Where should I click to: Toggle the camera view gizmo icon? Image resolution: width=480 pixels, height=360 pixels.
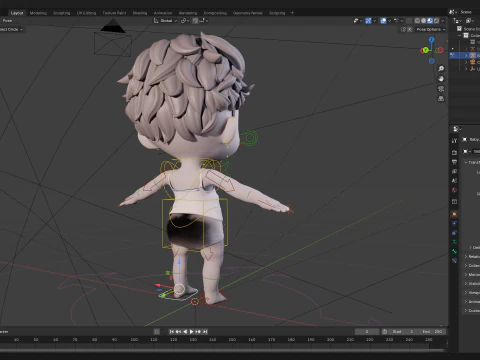coord(441,89)
